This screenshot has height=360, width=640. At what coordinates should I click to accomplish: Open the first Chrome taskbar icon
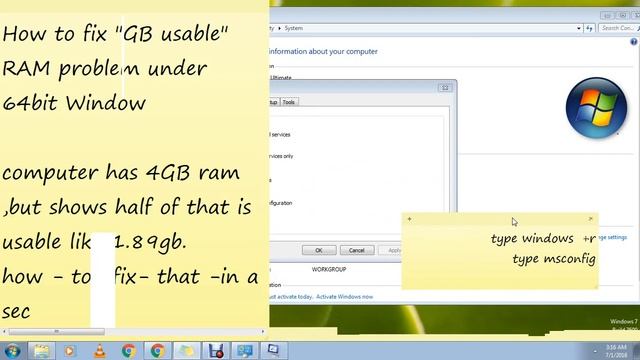(129, 351)
